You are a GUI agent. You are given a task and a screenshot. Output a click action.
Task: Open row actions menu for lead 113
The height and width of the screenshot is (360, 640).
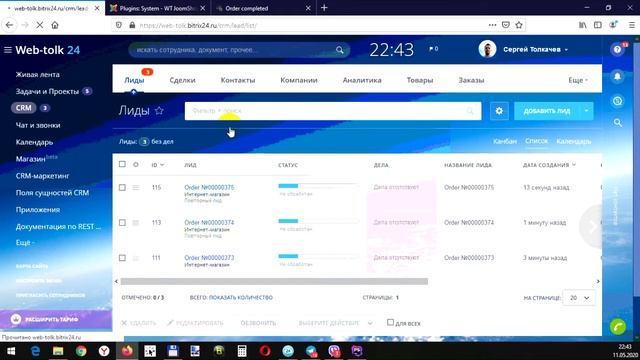[136, 222]
